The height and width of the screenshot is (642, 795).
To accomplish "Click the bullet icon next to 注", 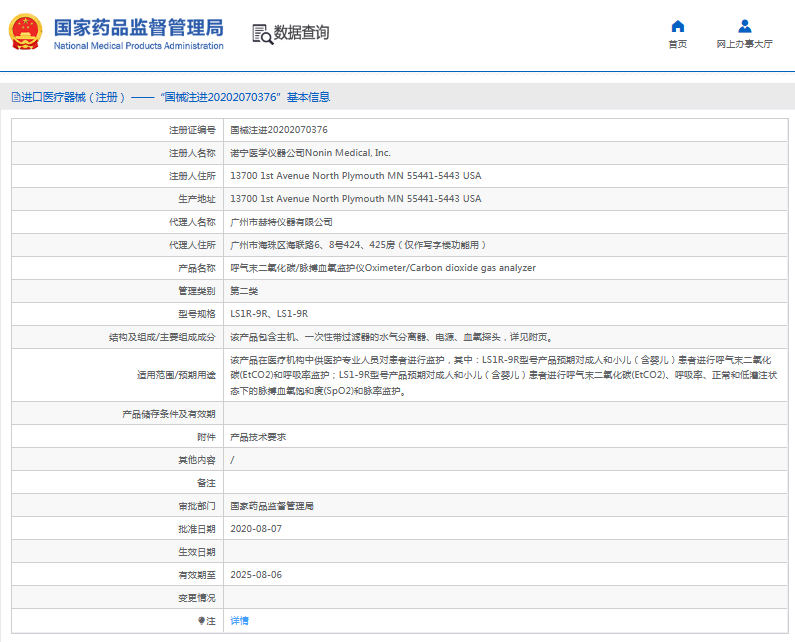I will [202, 621].
